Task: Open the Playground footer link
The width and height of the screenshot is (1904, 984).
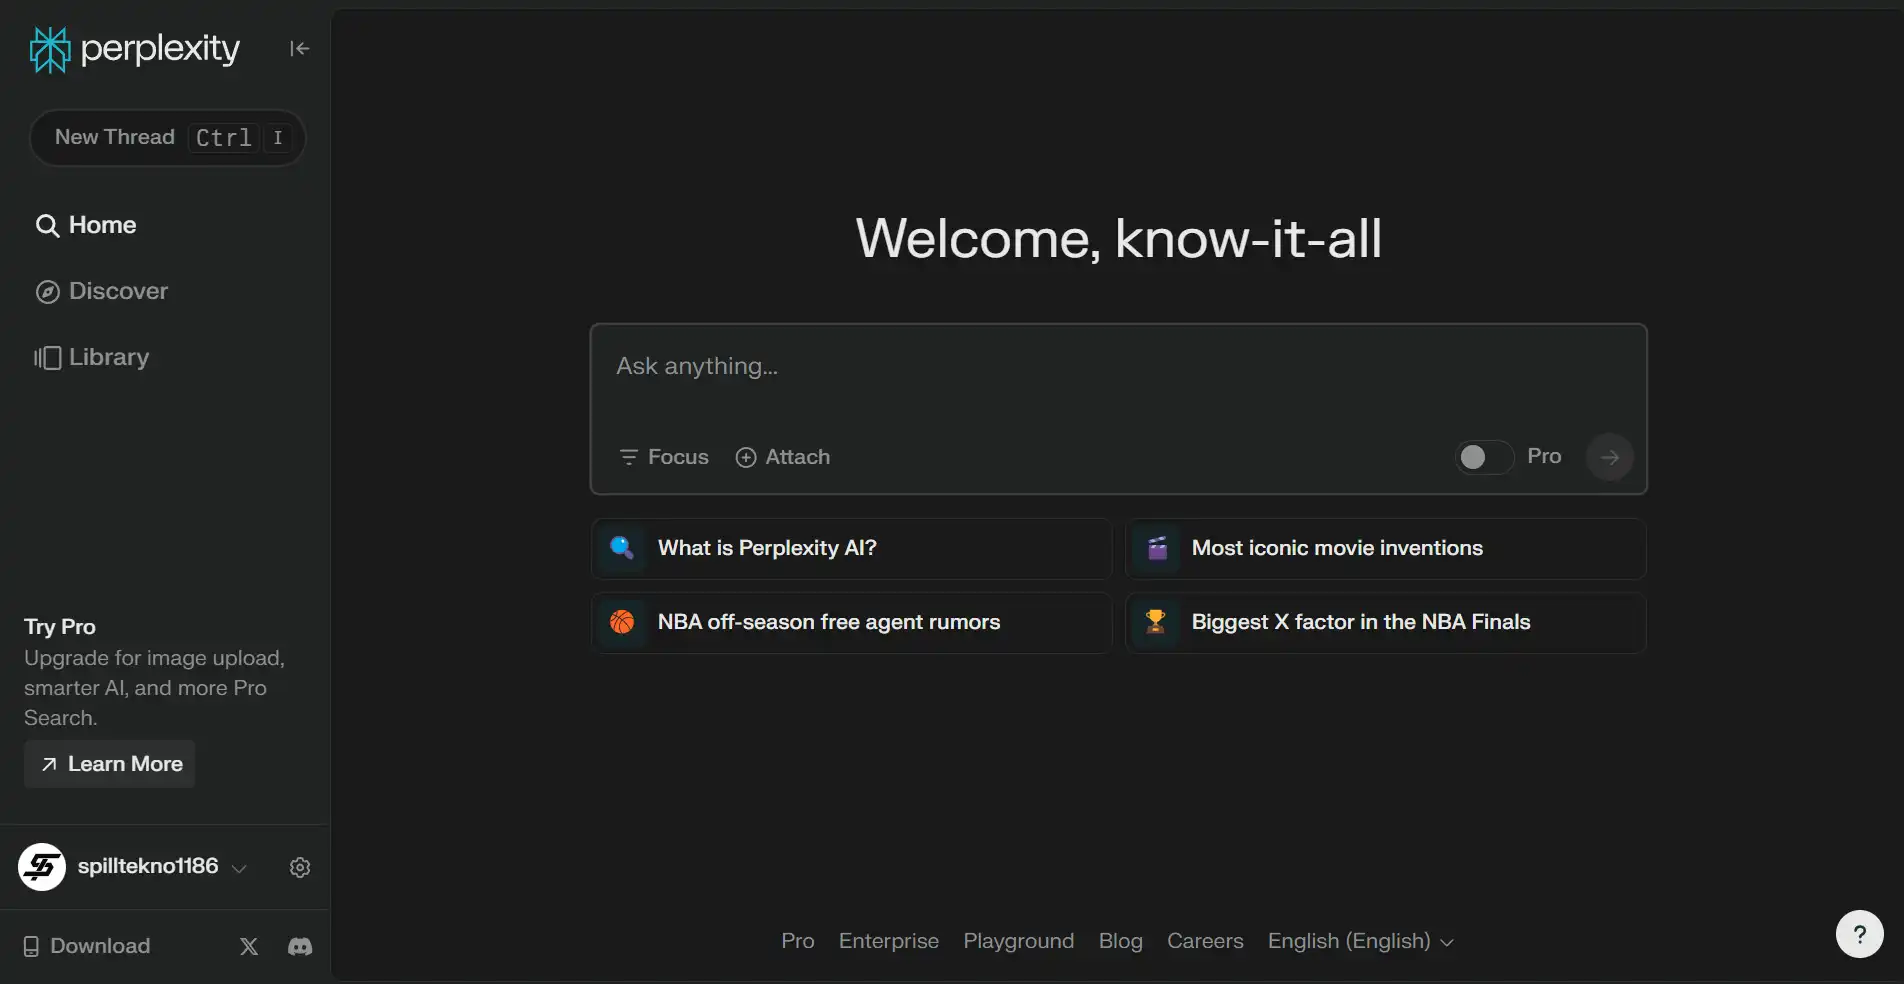Action: coord(1019,941)
